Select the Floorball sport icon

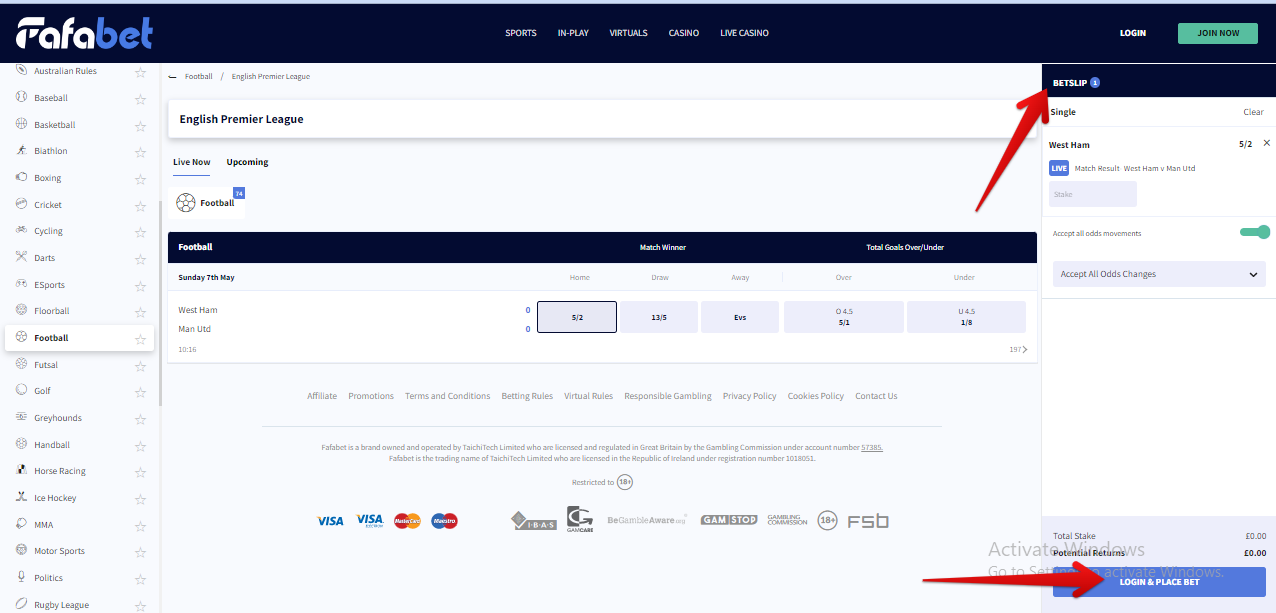22,310
